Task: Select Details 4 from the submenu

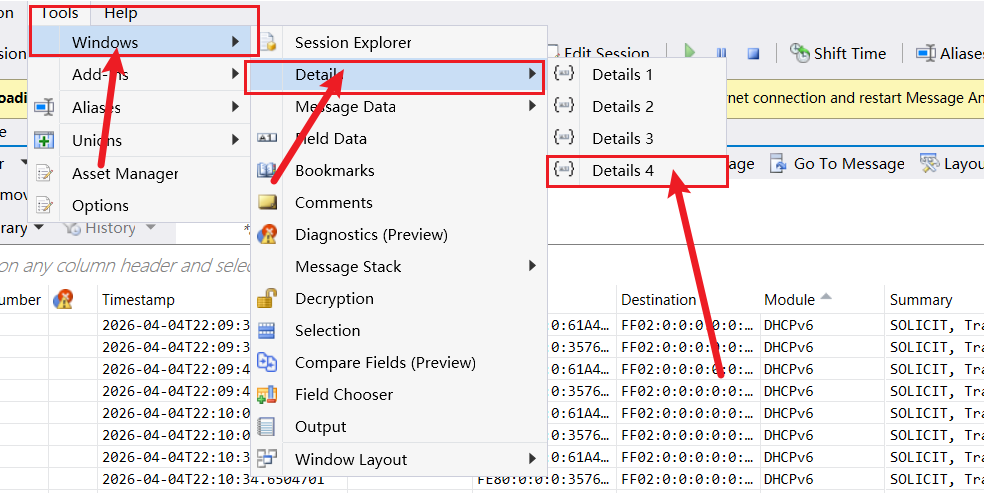Action: click(x=622, y=171)
